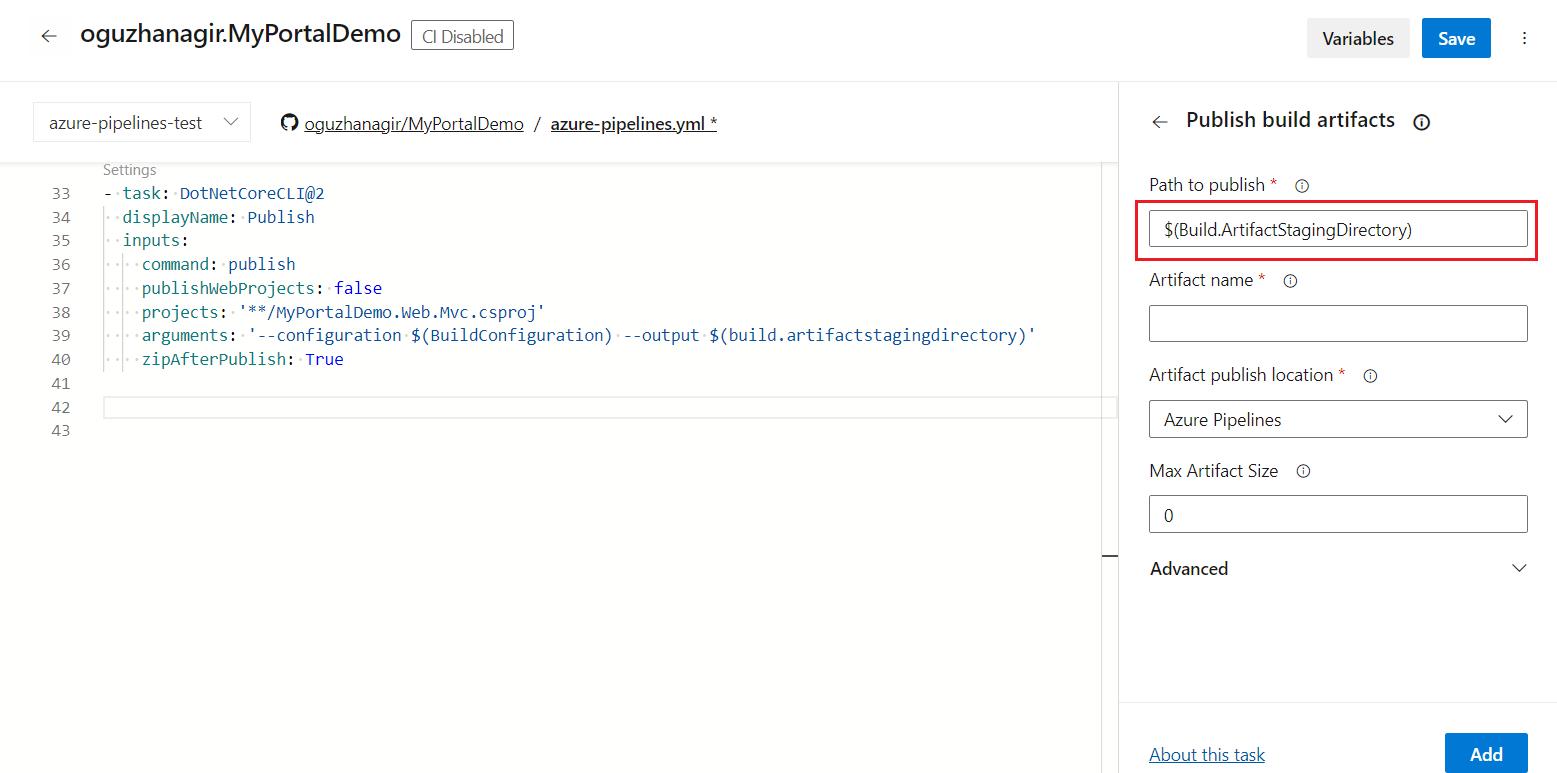Expand the Advanced section

(x=1338, y=568)
